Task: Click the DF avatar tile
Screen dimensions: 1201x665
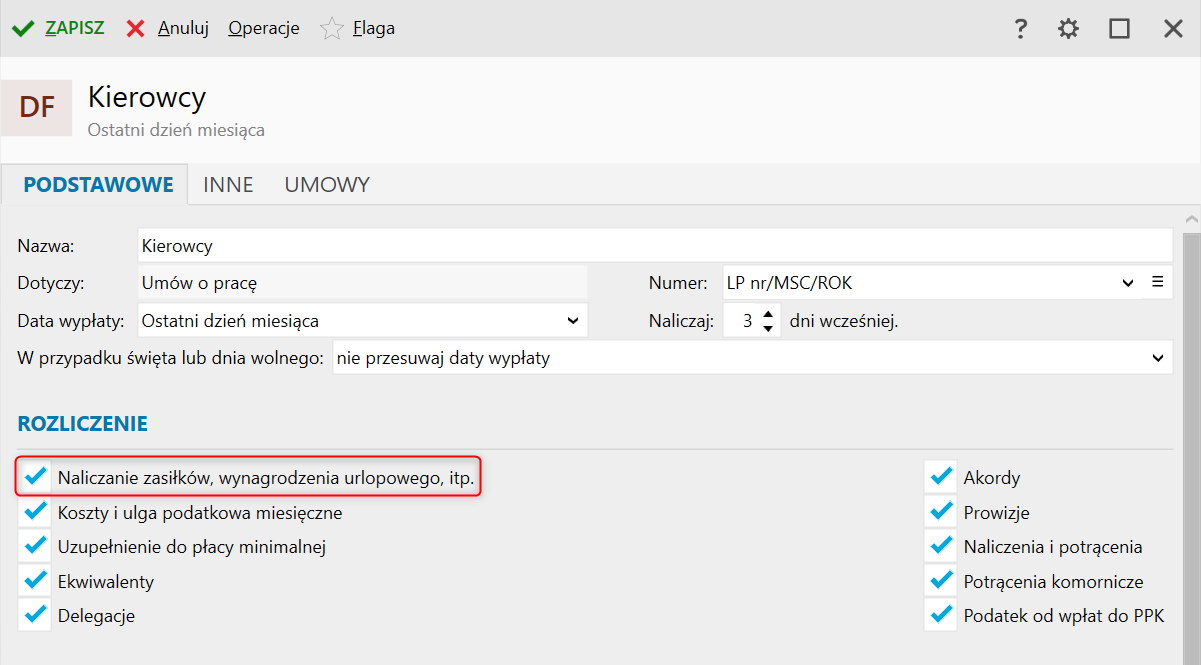Action: click(x=36, y=107)
